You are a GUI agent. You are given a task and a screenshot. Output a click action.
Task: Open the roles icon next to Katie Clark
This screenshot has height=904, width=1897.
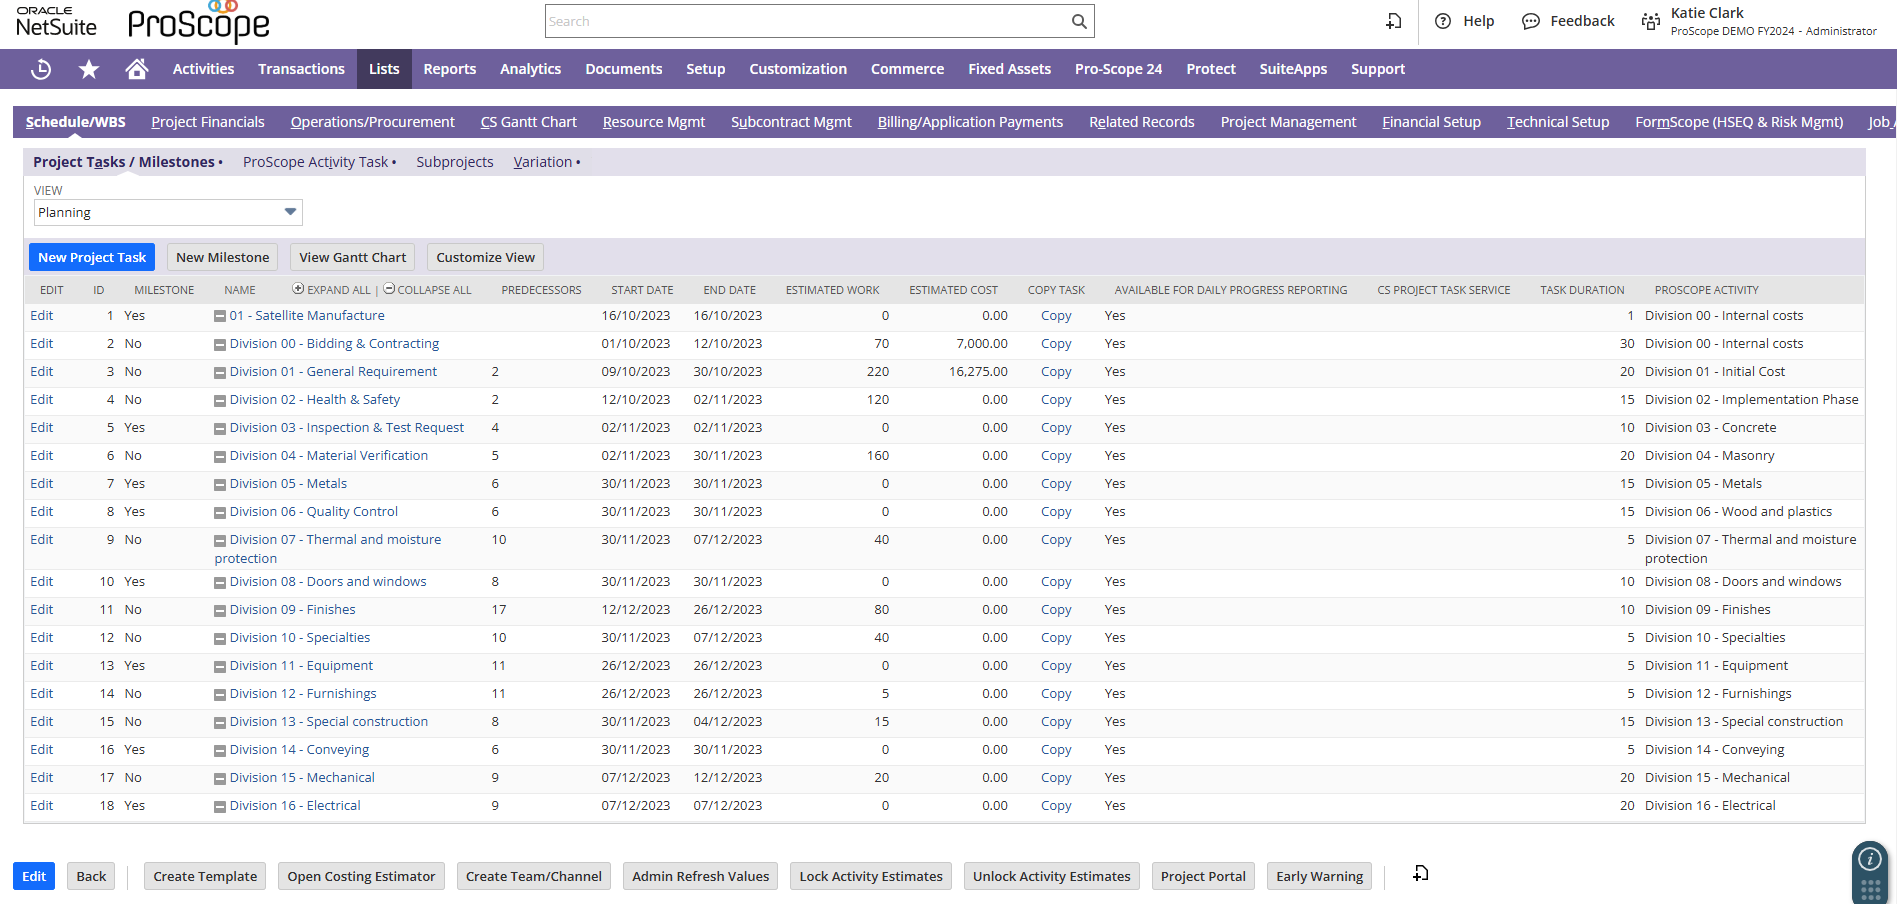click(1650, 20)
